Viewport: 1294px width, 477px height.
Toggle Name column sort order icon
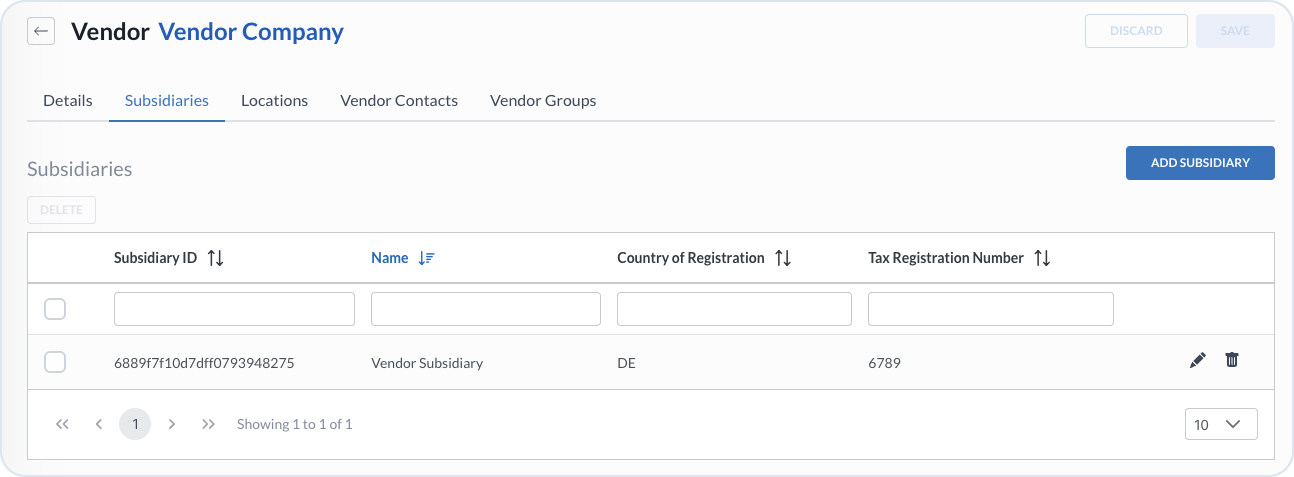[x=427, y=258]
